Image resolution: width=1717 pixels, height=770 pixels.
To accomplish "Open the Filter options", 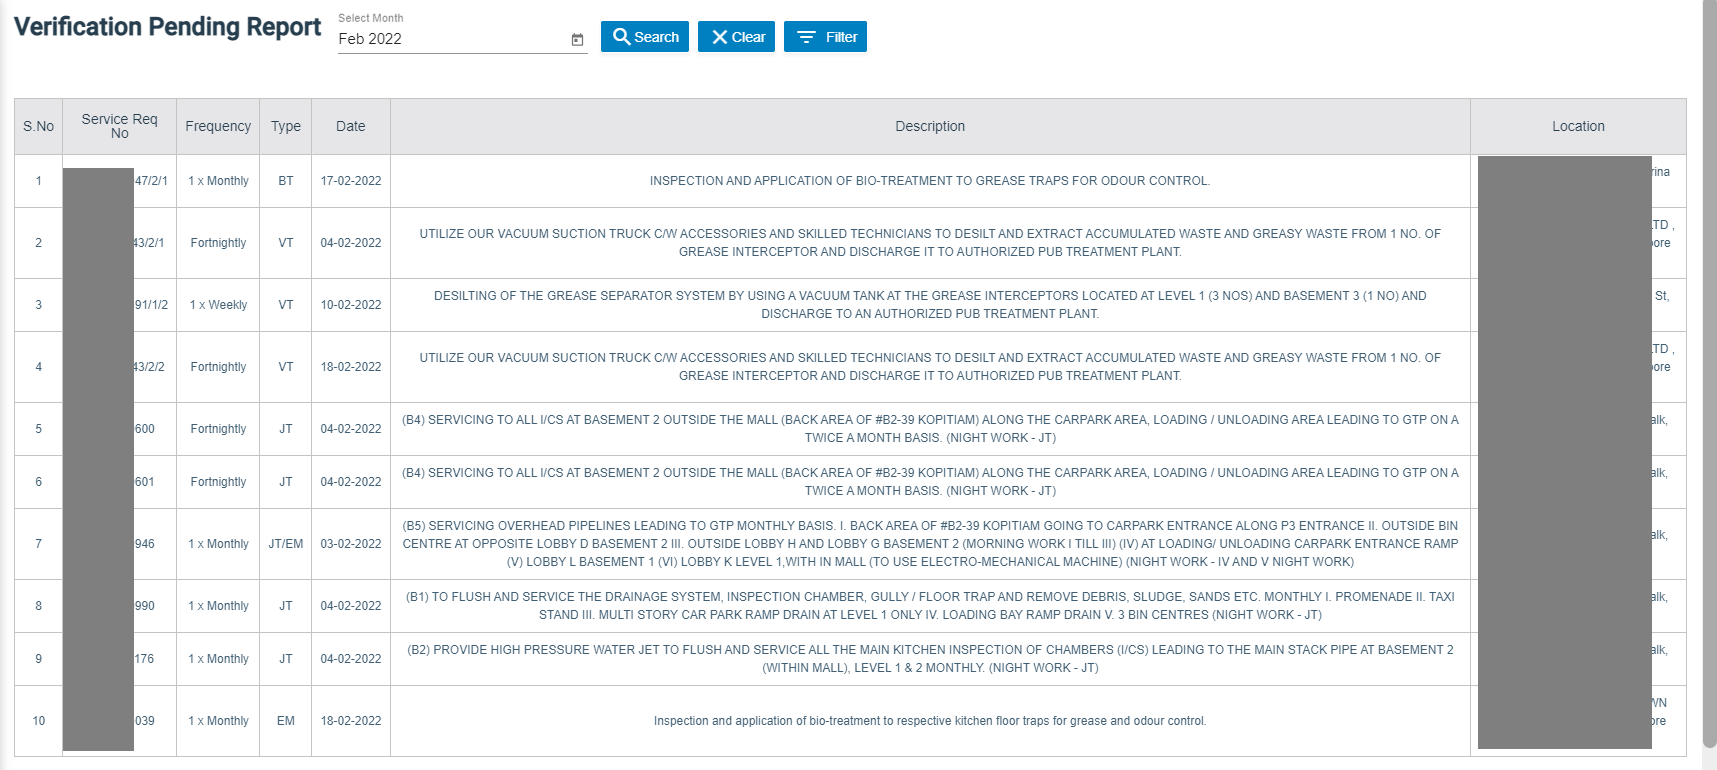I will (825, 37).
